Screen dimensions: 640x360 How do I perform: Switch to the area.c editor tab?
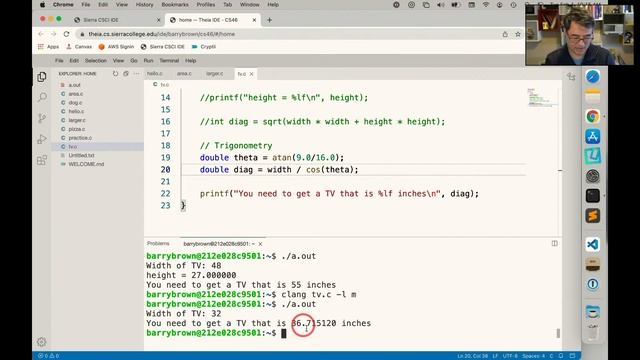point(184,73)
